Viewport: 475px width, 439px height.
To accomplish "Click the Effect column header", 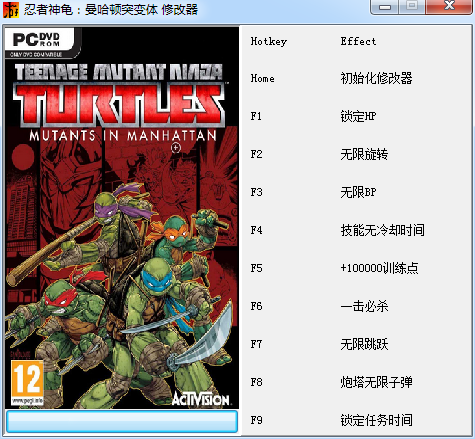I will 358,41.
